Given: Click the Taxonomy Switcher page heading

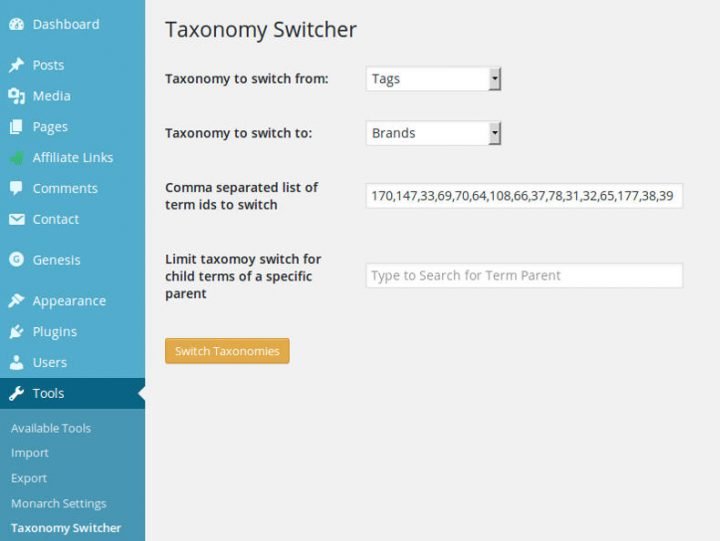Looking at the screenshot, I should coord(261,30).
